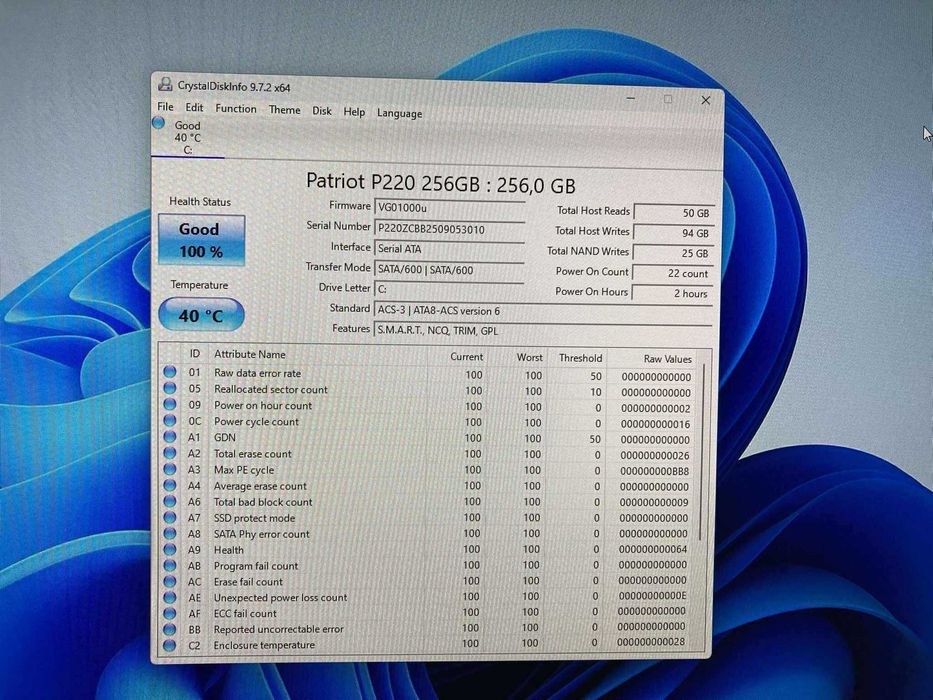
Task: Click the Power On Hours value 2 hours
Action: coord(672,293)
